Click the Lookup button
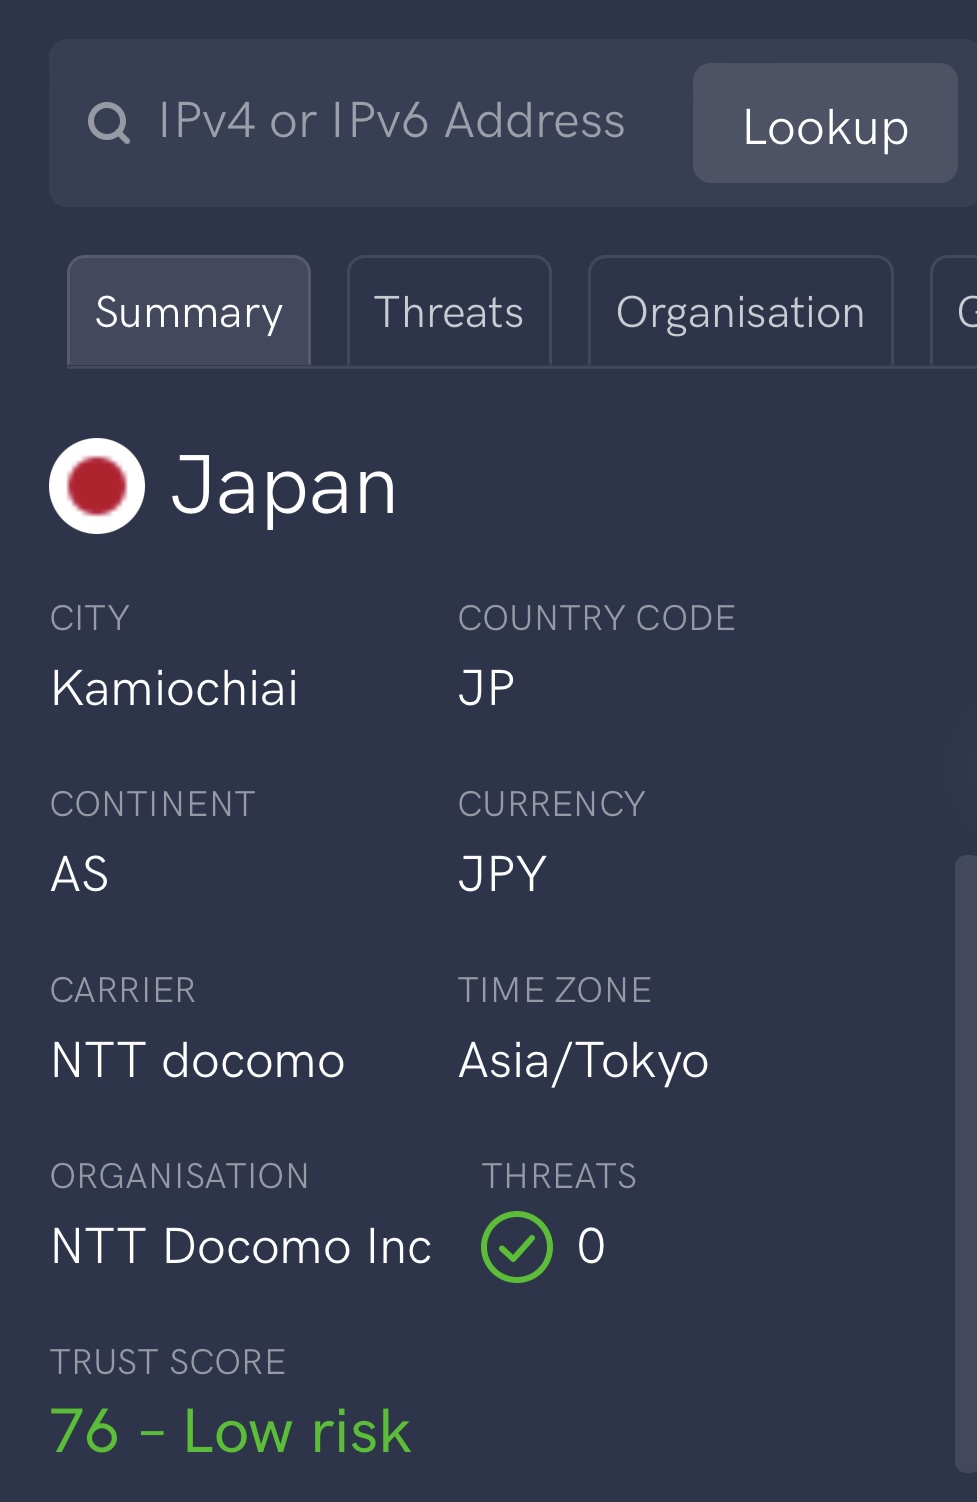The height and width of the screenshot is (1502, 977). coord(825,123)
